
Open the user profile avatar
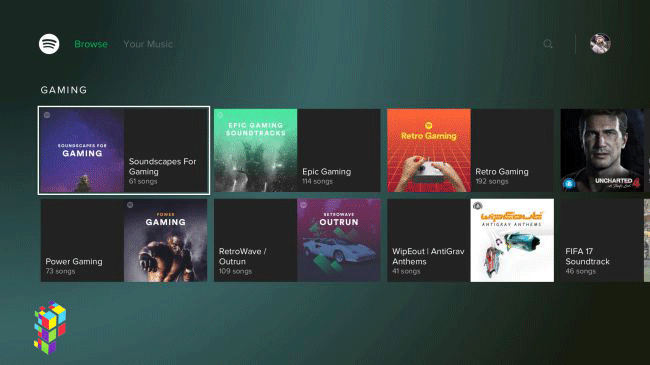[600, 44]
